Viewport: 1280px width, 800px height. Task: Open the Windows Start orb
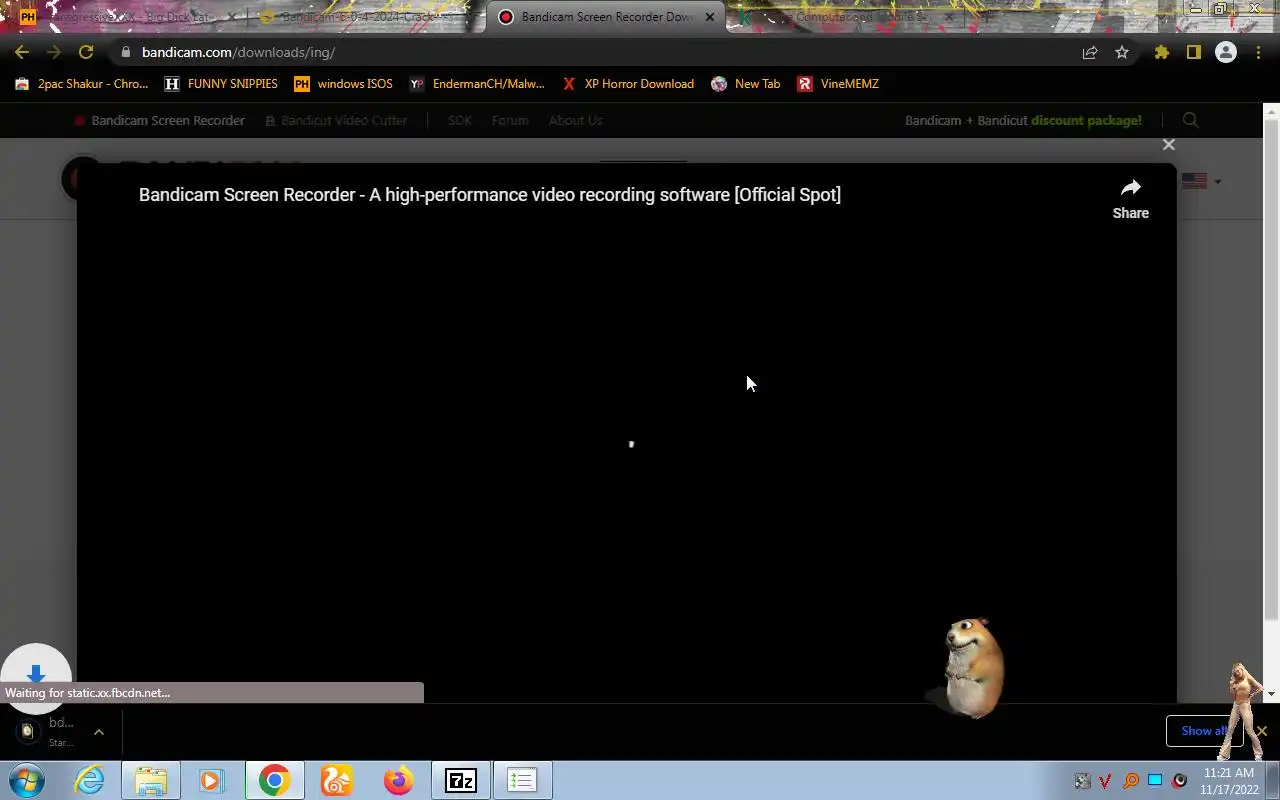pos(26,780)
